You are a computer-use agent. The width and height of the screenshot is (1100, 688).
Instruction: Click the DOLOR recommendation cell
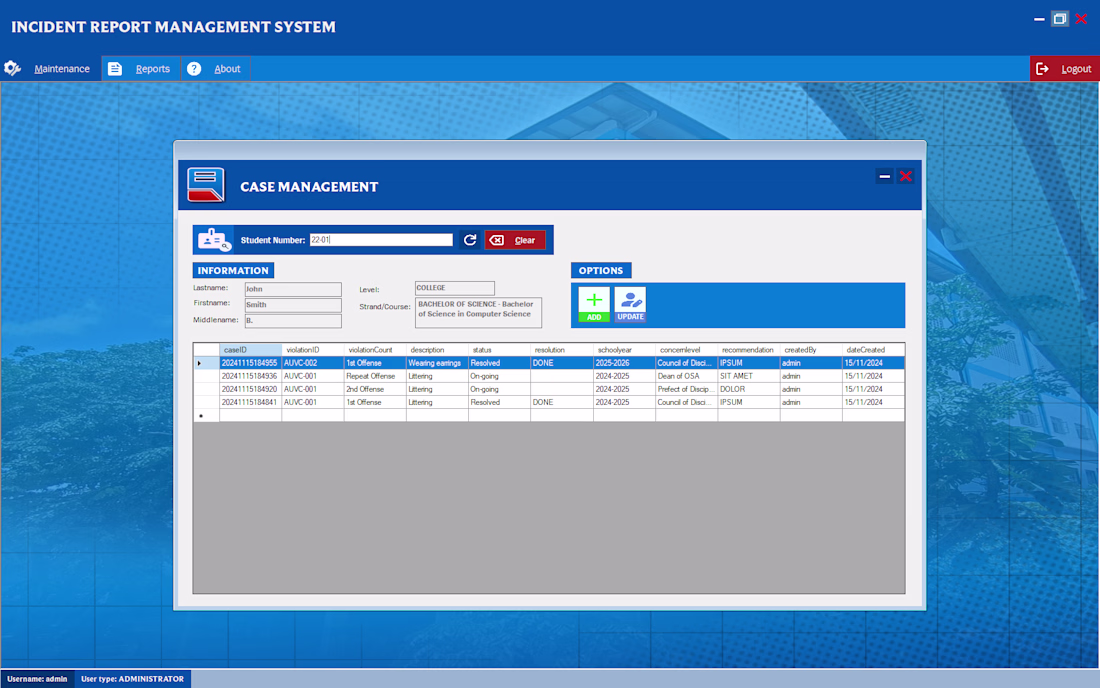749,389
